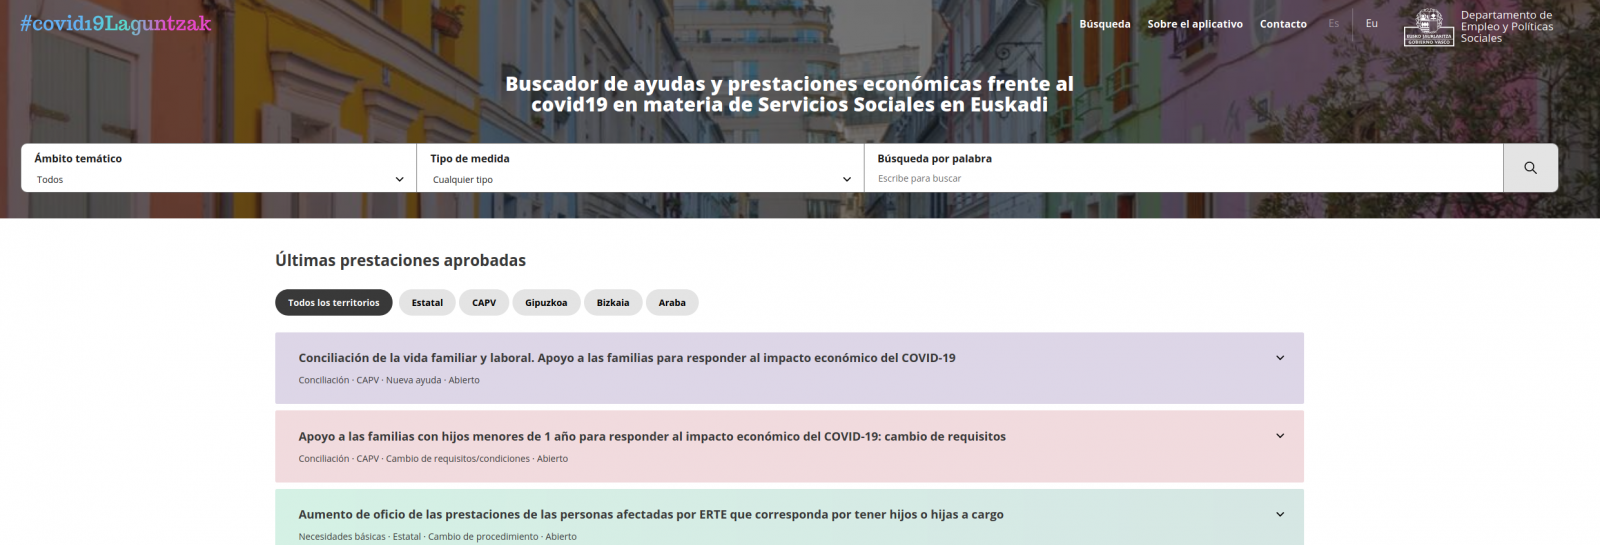The width and height of the screenshot is (1600, 545).
Task: Show the Araba territory results
Action: tap(672, 303)
